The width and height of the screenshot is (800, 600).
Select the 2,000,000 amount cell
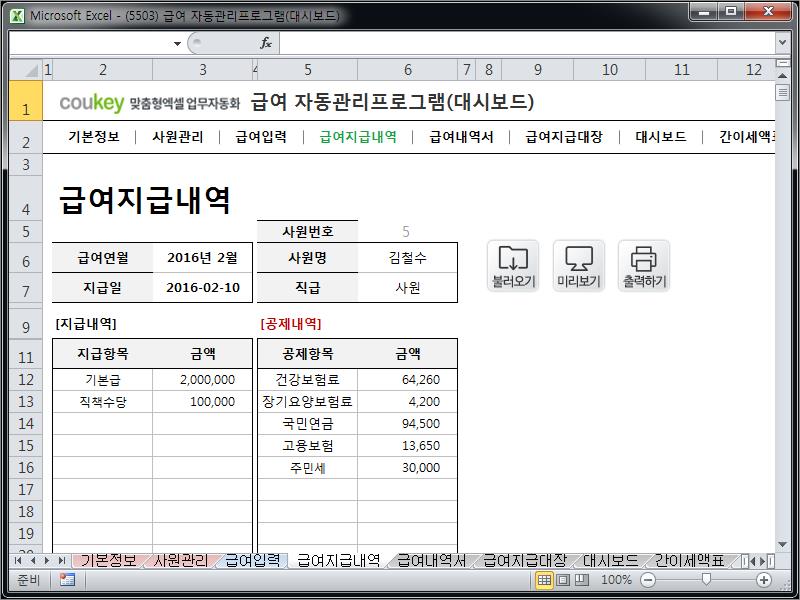[x=203, y=380]
